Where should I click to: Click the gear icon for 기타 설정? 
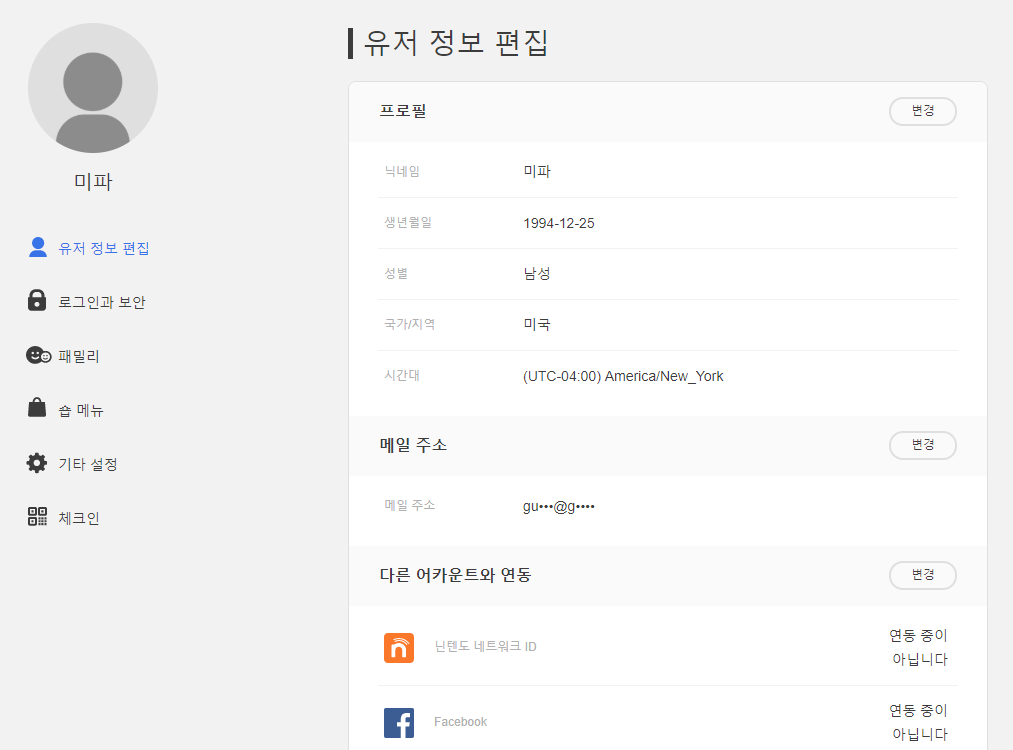37,463
